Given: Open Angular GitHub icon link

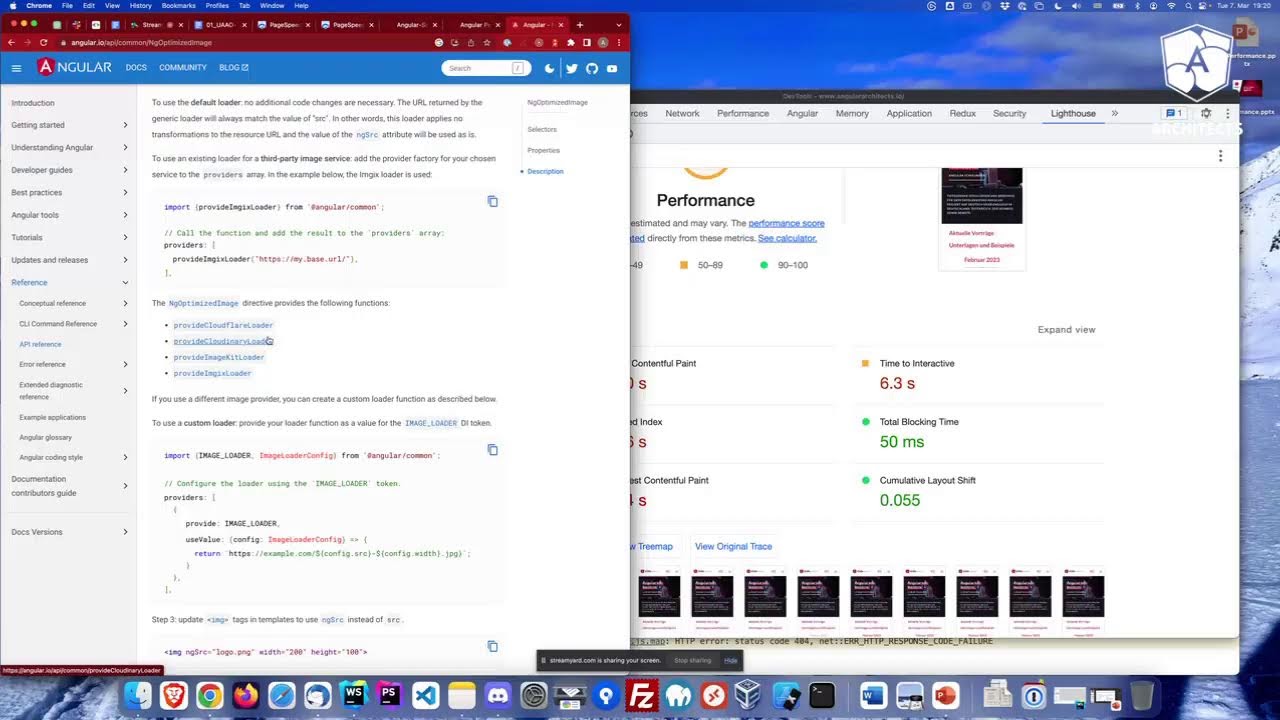Looking at the screenshot, I should 591,68.
